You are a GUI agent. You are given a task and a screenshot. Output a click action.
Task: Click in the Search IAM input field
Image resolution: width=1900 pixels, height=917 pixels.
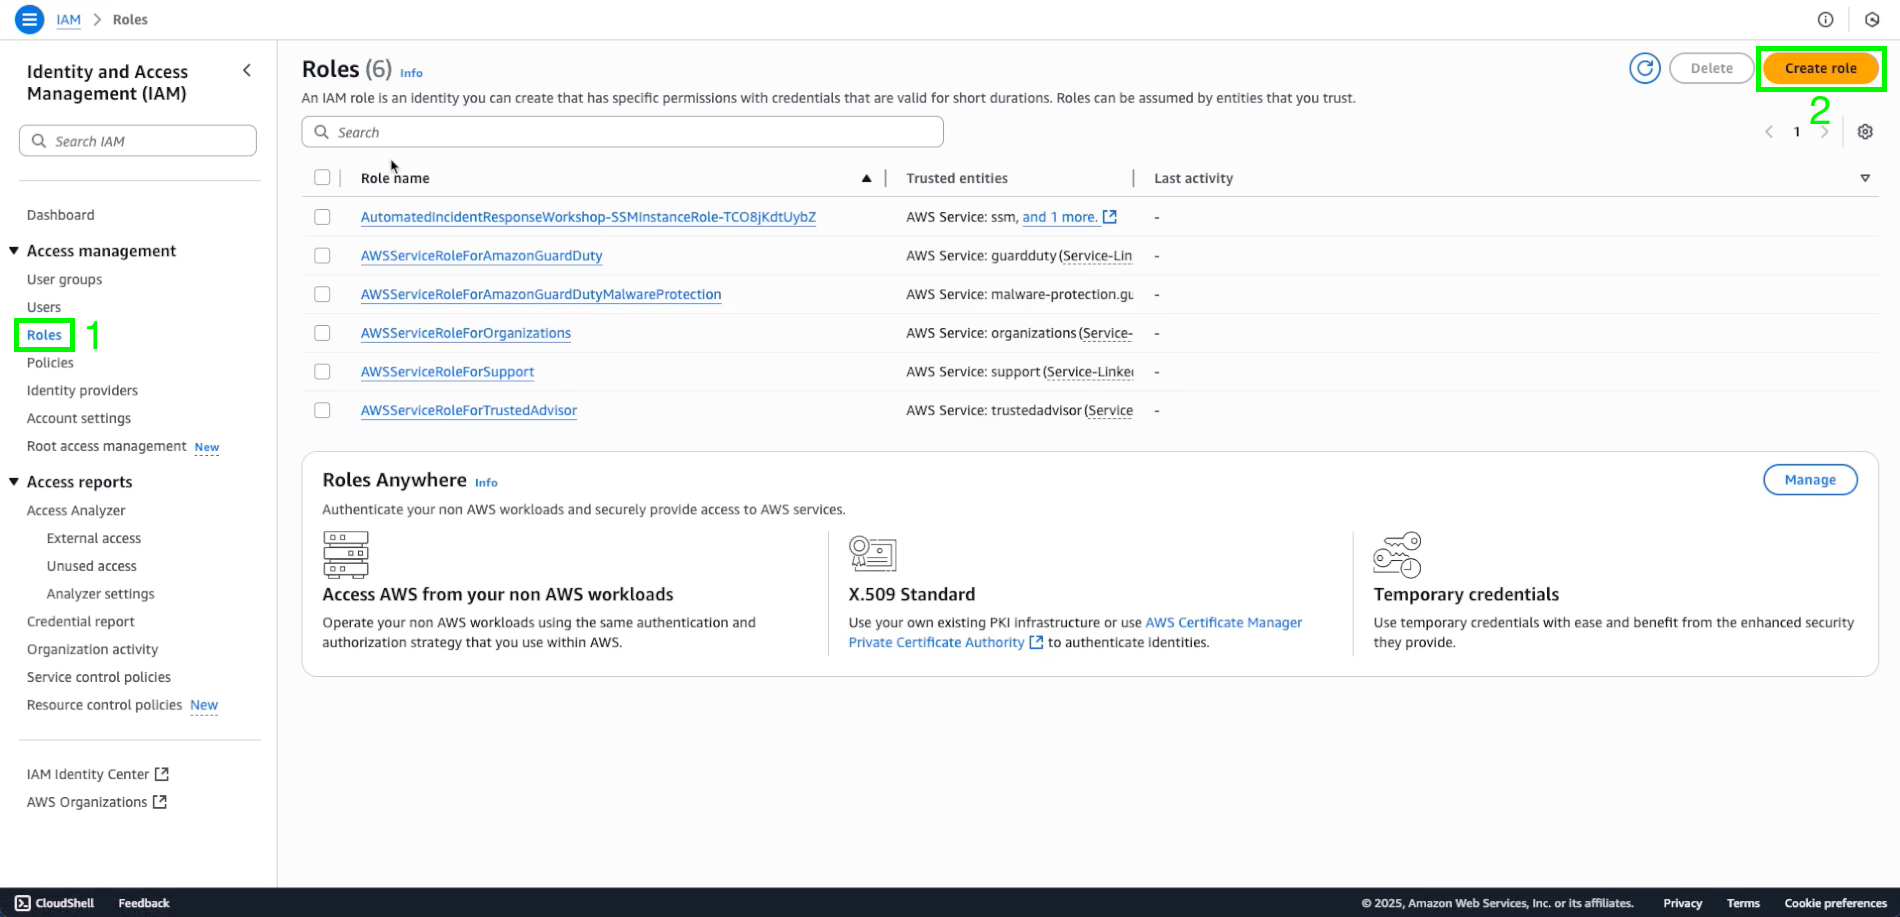tap(138, 141)
